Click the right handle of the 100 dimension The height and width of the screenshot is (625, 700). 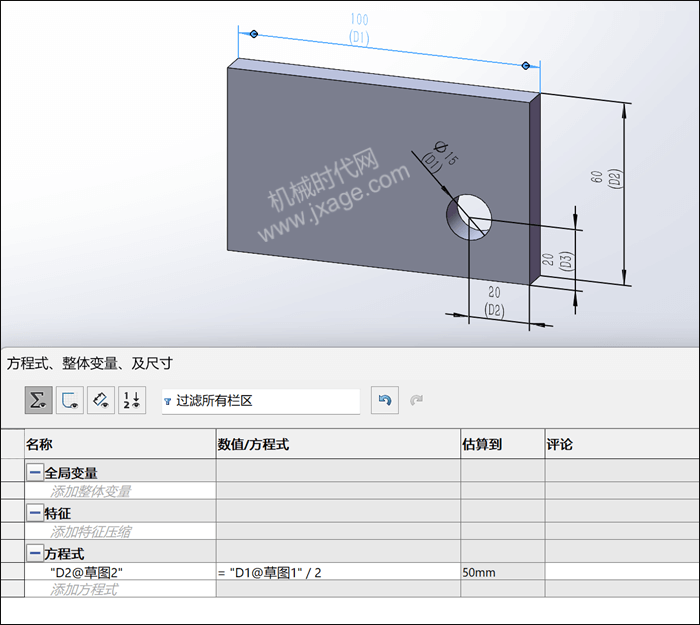coord(525,66)
